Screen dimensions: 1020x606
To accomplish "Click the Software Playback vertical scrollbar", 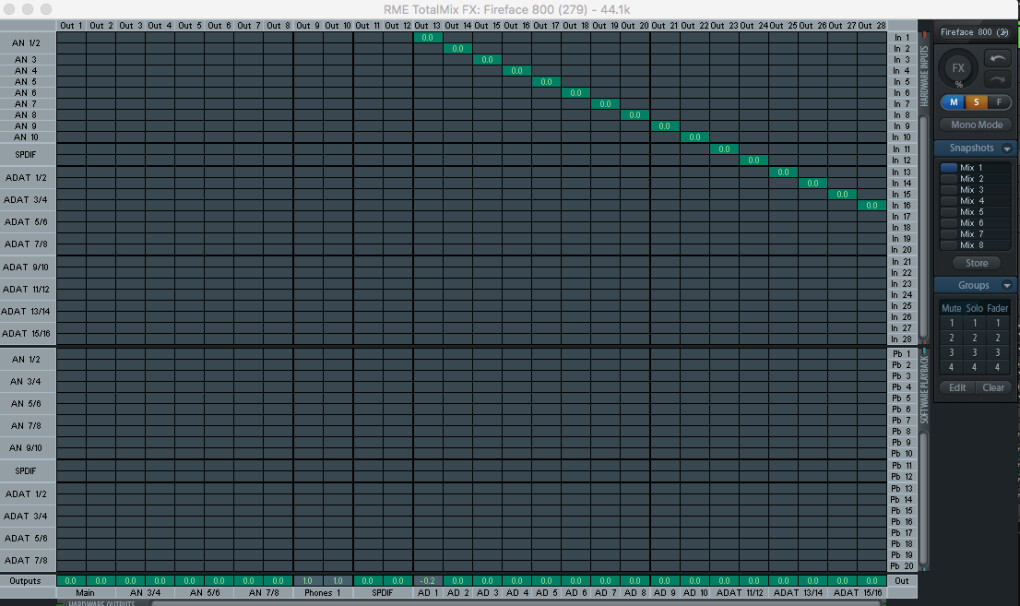I will coord(924,498).
